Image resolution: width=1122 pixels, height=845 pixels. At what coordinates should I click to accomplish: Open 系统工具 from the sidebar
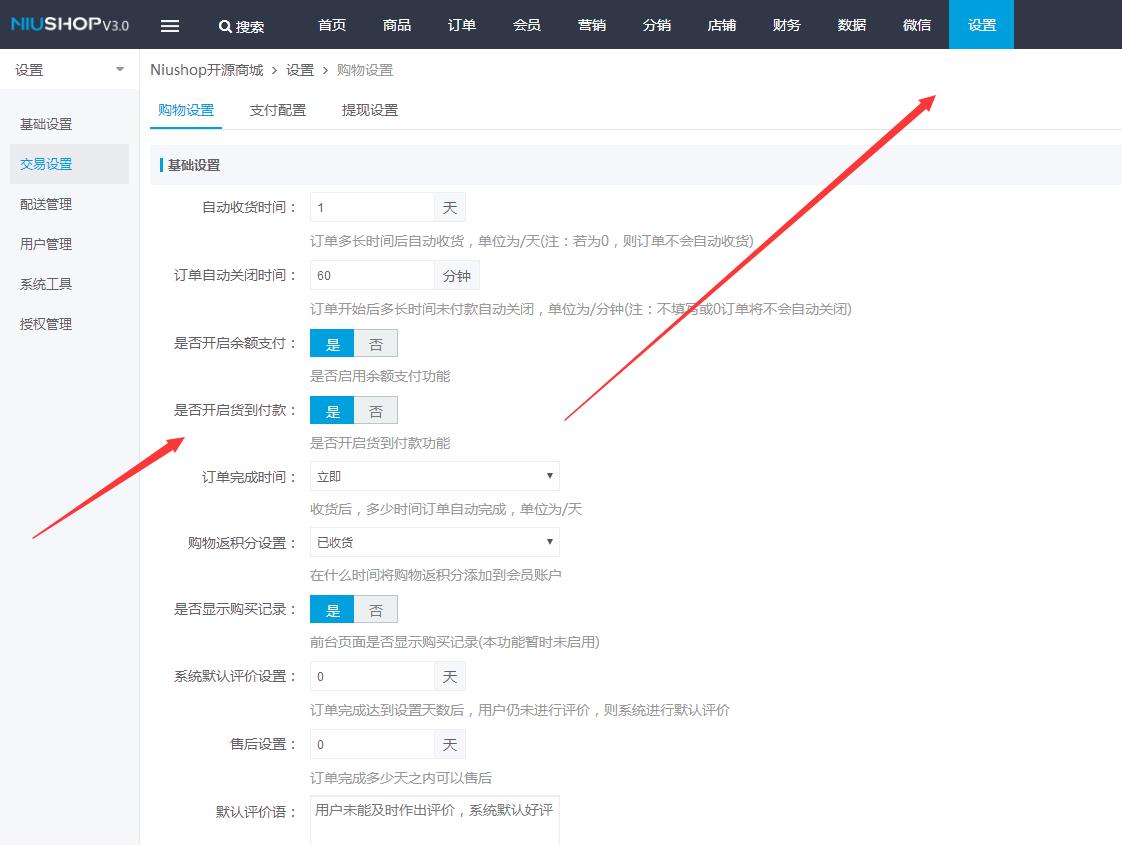[x=45, y=283]
